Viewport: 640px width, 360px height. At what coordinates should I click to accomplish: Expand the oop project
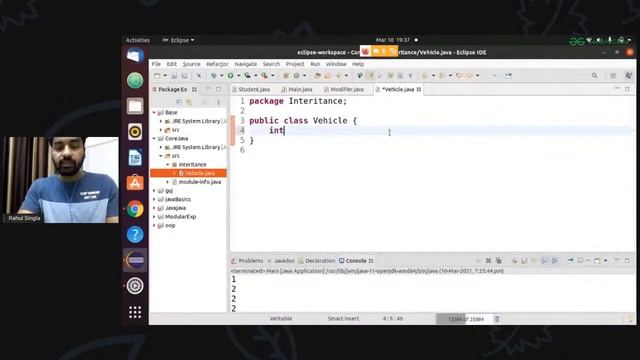point(154,225)
